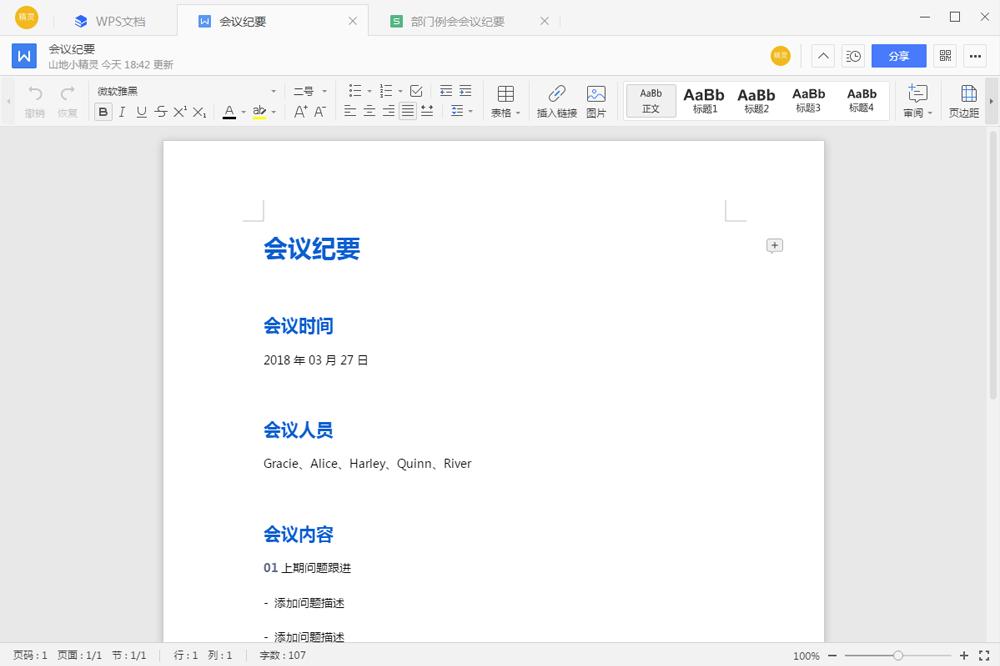Viewport: 1000px width, 666px height.
Task: Select the 正文 body text style
Action: tap(651, 101)
